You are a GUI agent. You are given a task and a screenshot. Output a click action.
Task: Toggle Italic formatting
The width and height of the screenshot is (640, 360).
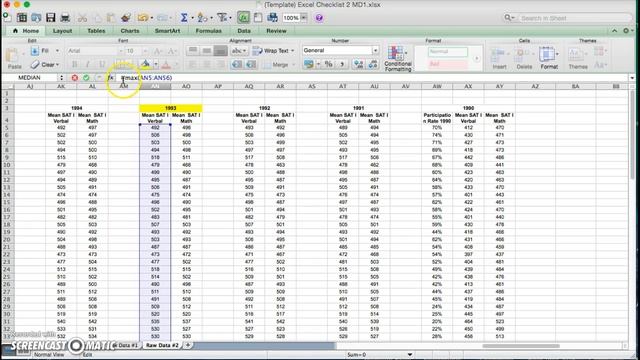[88, 64]
